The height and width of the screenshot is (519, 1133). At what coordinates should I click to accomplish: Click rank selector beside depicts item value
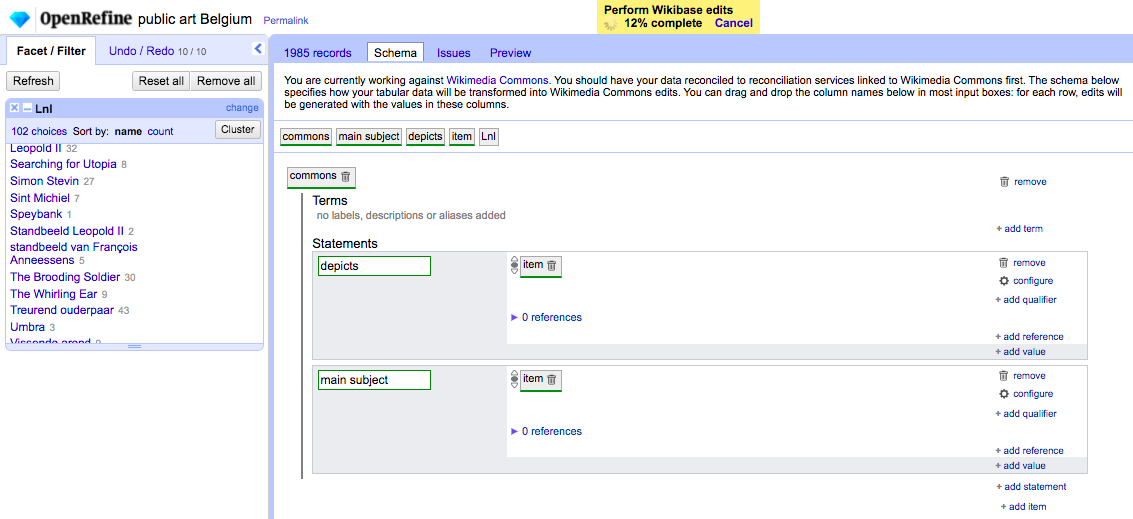[514, 265]
